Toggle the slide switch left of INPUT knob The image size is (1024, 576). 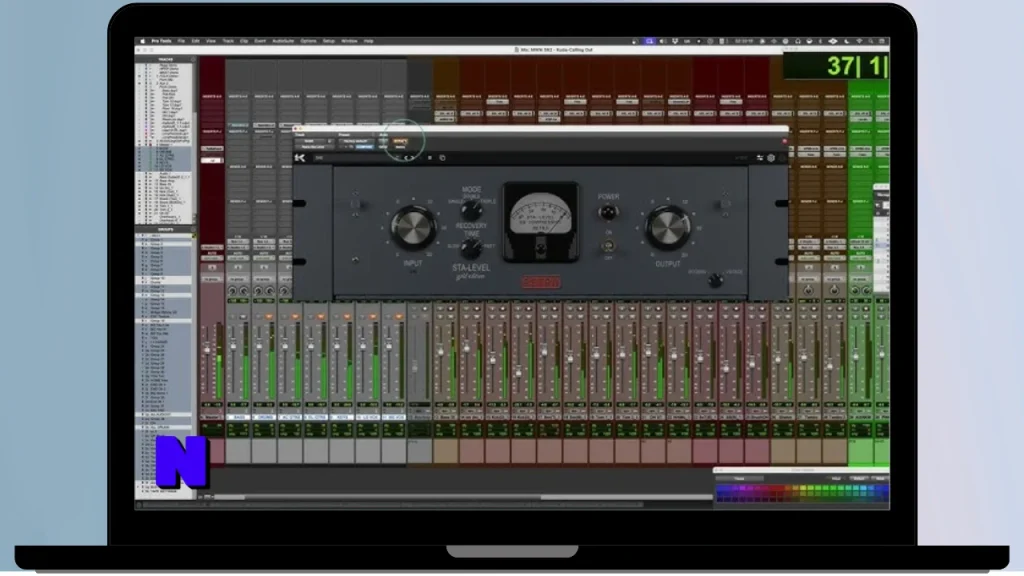pos(356,204)
